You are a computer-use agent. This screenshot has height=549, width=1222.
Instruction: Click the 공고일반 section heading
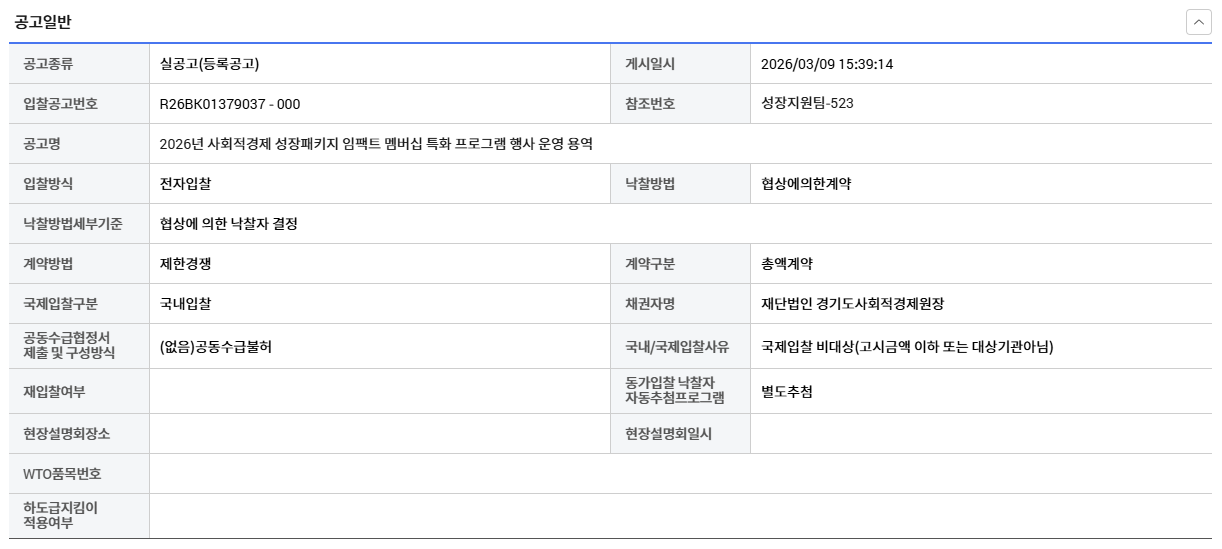pyautogui.click(x=42, y=22)
